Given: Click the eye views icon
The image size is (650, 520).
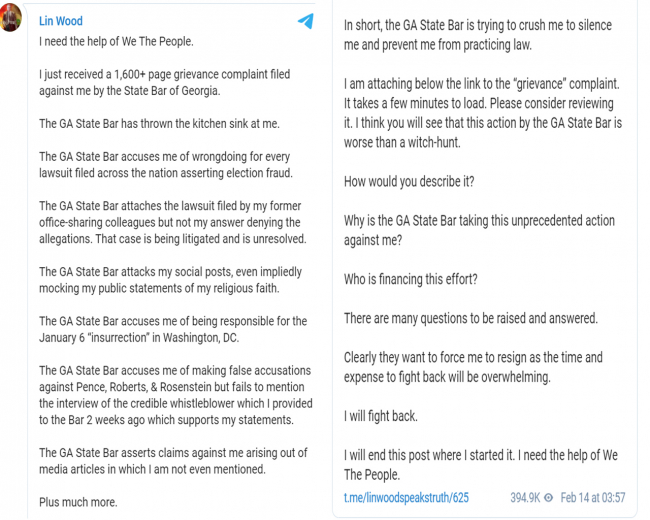Looking at the screenshot, I should (x=548, y=498).
